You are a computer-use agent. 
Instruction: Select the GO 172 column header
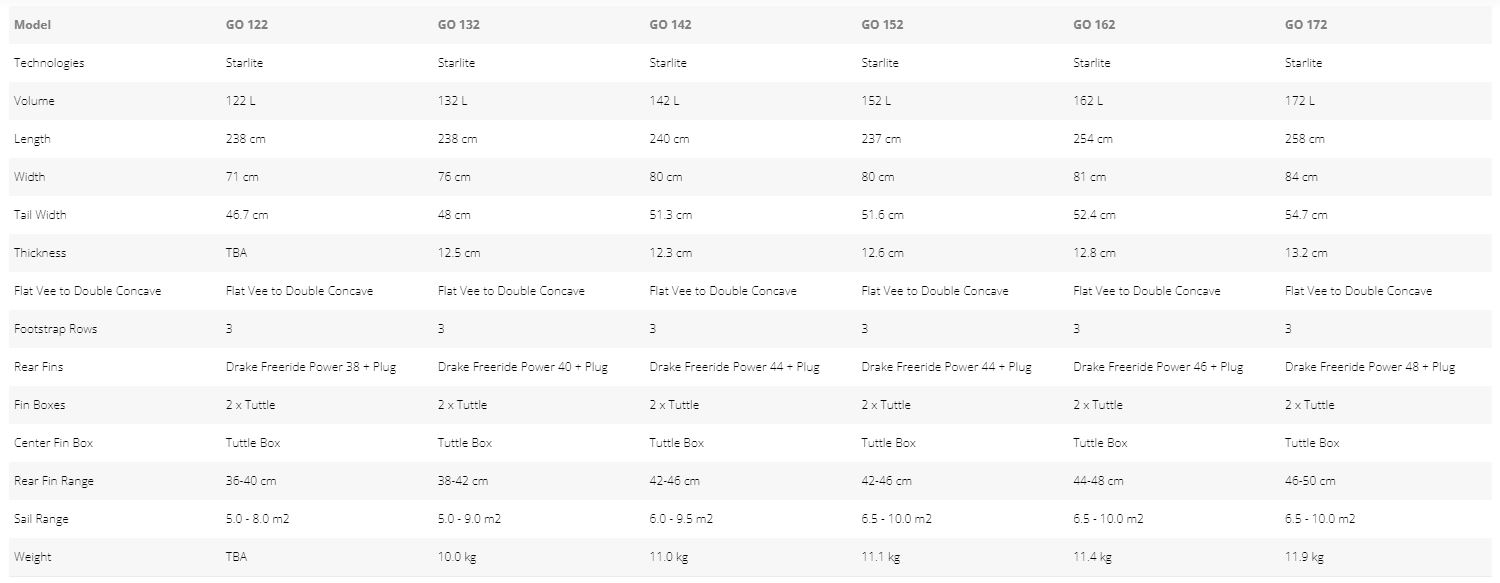1306,25
